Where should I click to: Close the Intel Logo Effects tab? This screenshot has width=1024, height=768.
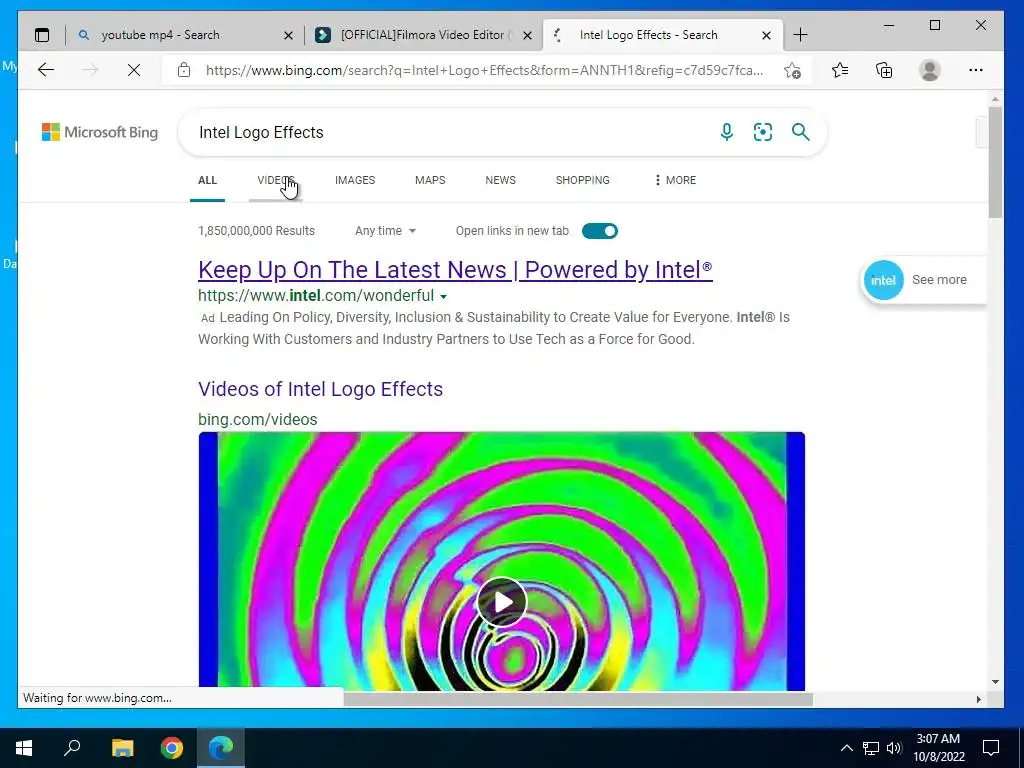coord(767,35)
